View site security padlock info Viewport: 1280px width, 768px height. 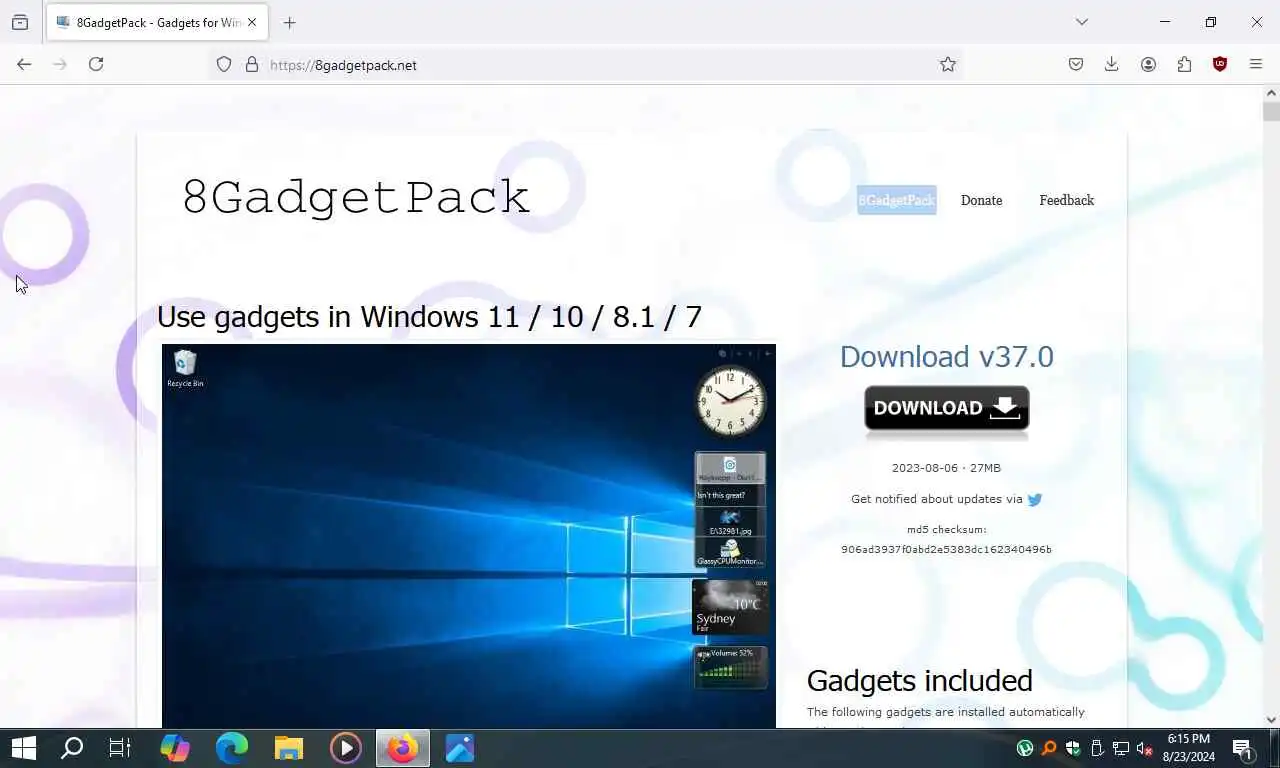252,64
